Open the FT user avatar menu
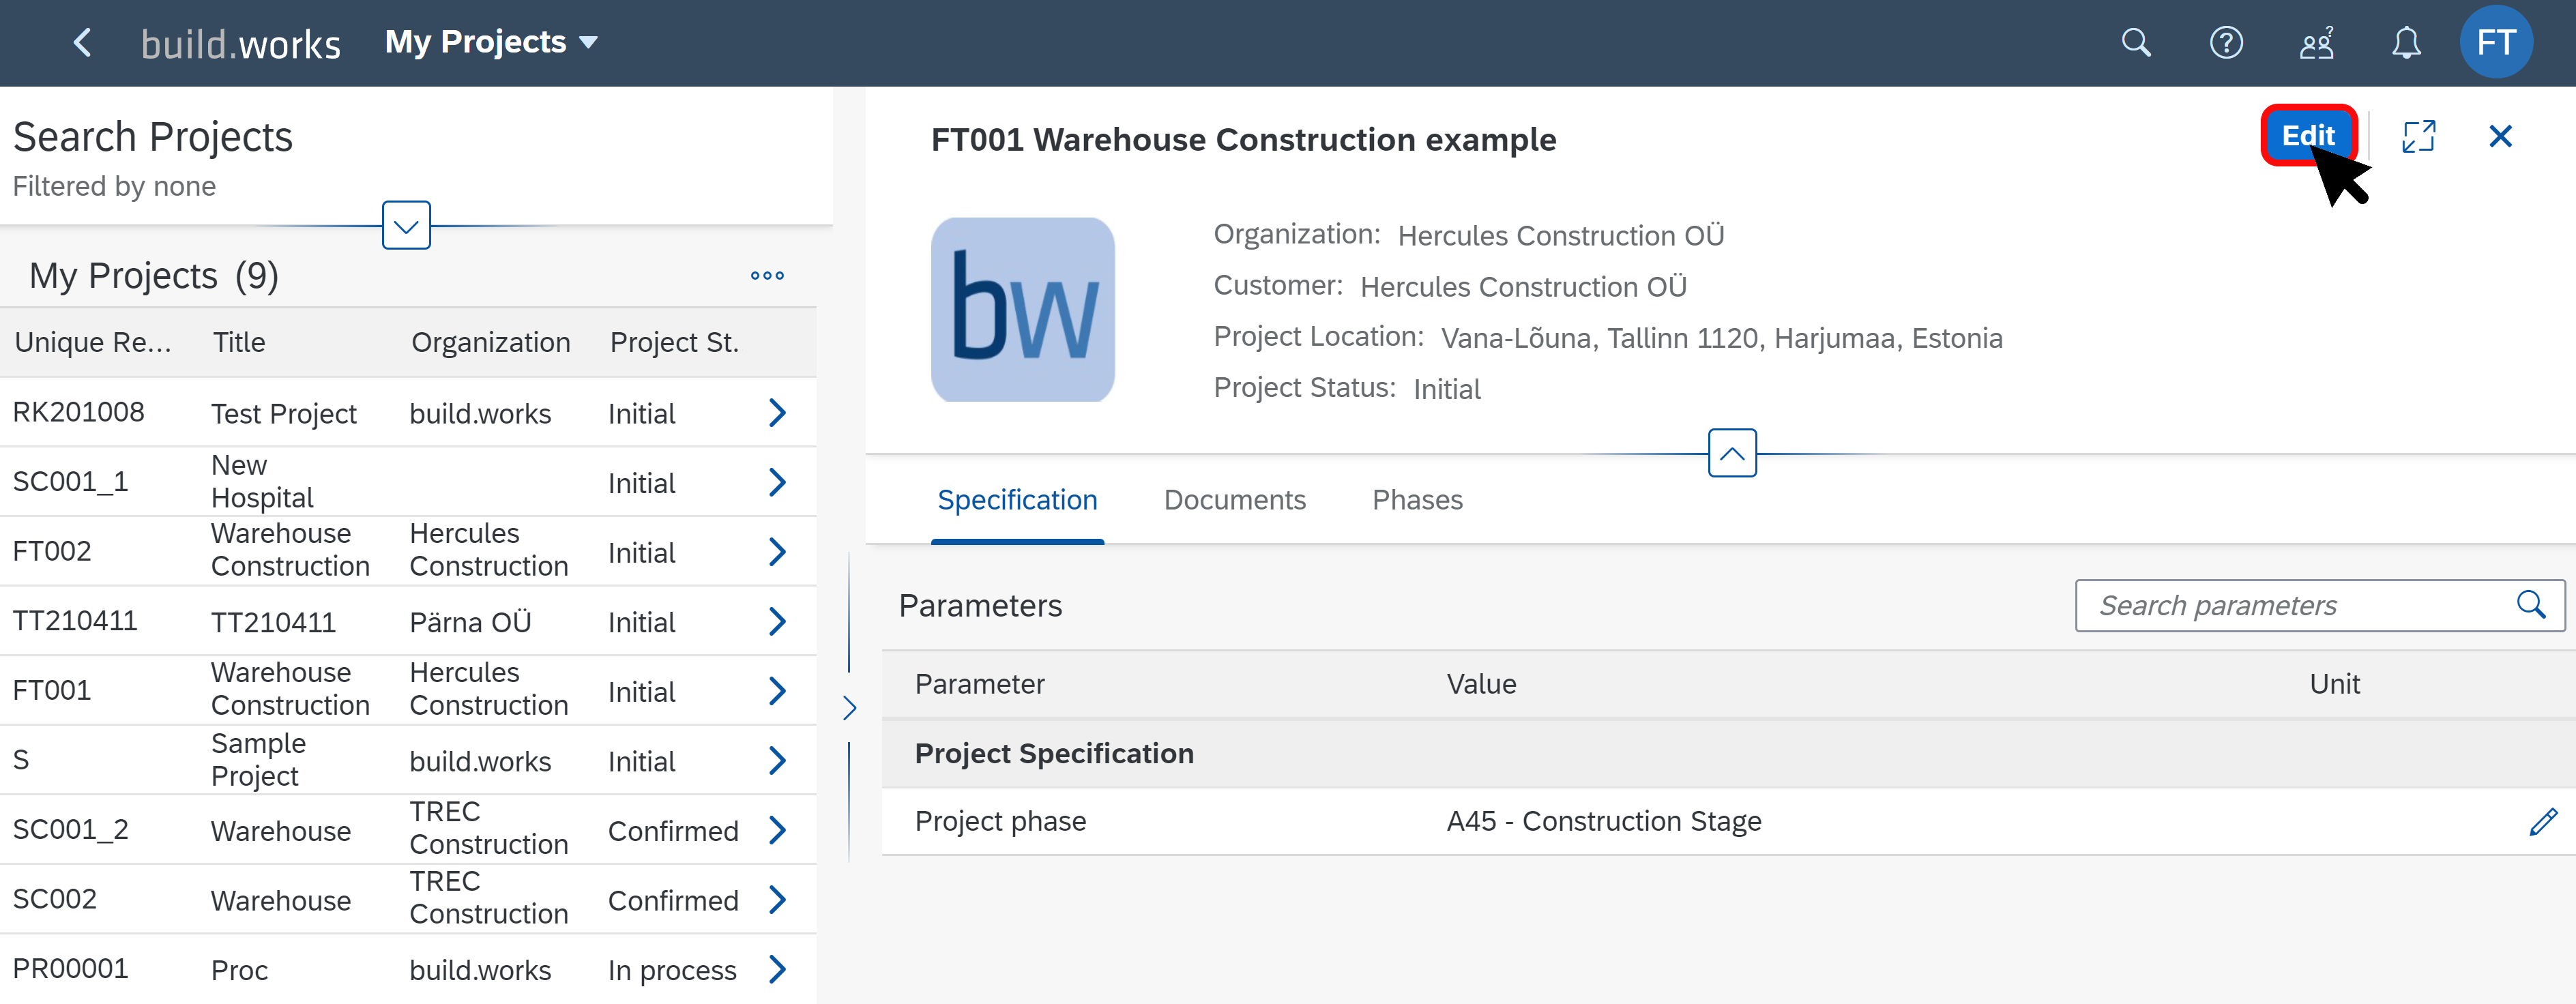The width and height of the screenshot is (2576, 1004). pyautogui.click(x=2496, y=43)
